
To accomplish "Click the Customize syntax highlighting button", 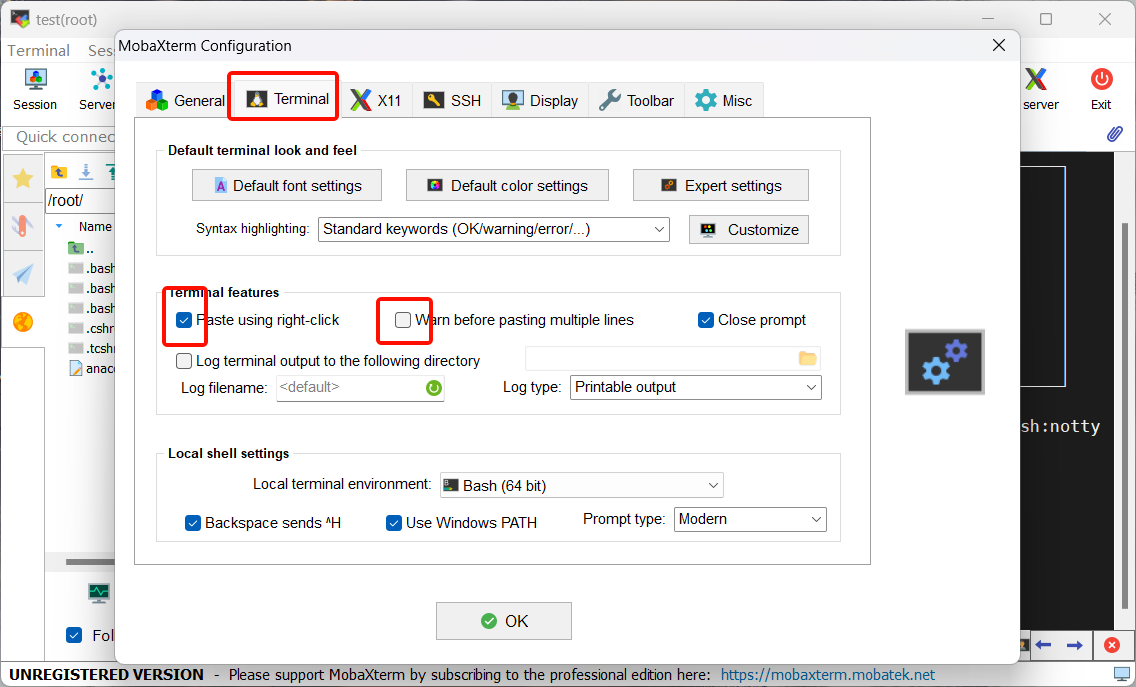I will 748,230.
